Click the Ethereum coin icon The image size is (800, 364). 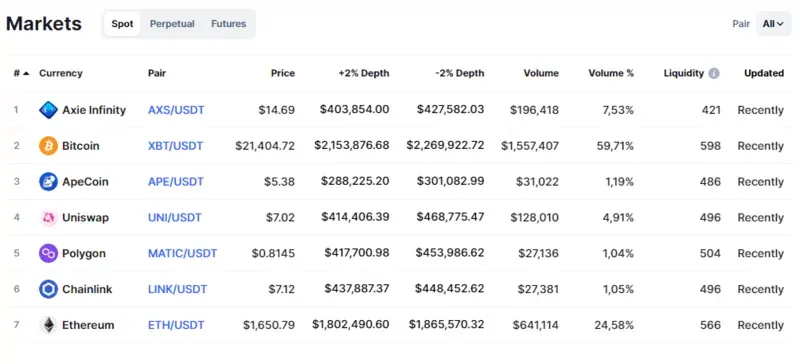pyautogui.click(x=48, y=325)
